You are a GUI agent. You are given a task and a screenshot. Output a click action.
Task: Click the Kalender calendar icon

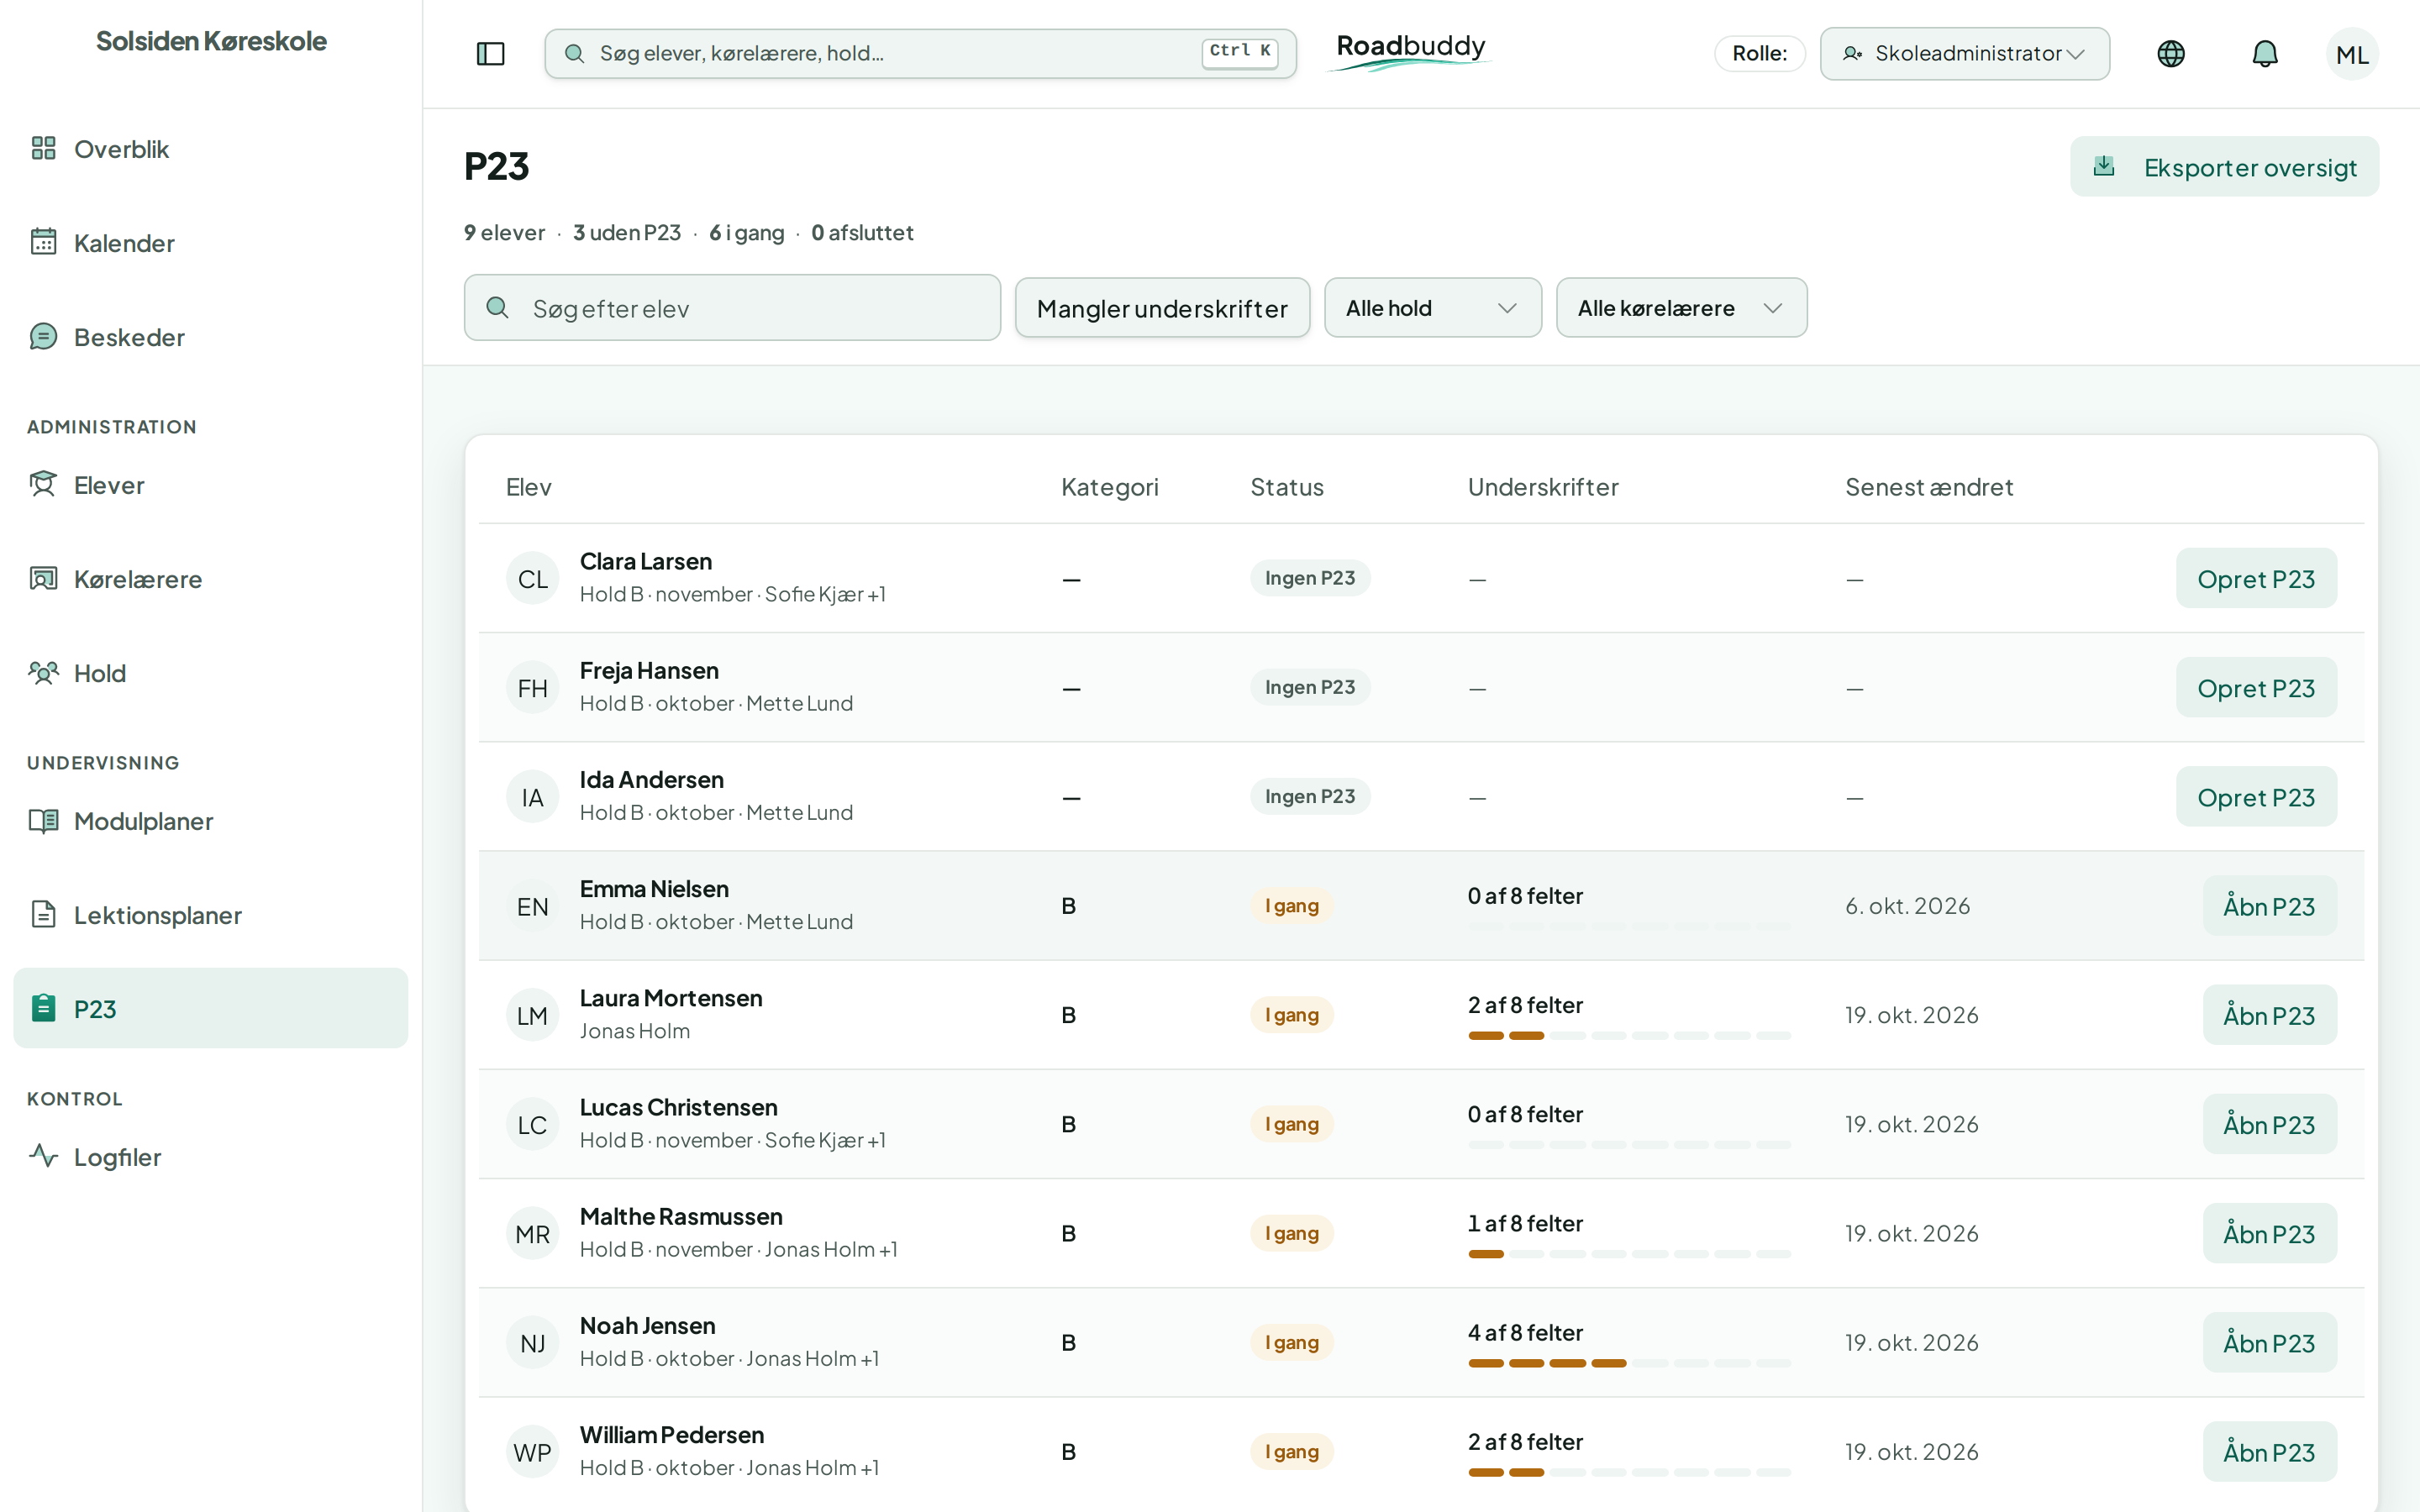(x=43, y=242)
